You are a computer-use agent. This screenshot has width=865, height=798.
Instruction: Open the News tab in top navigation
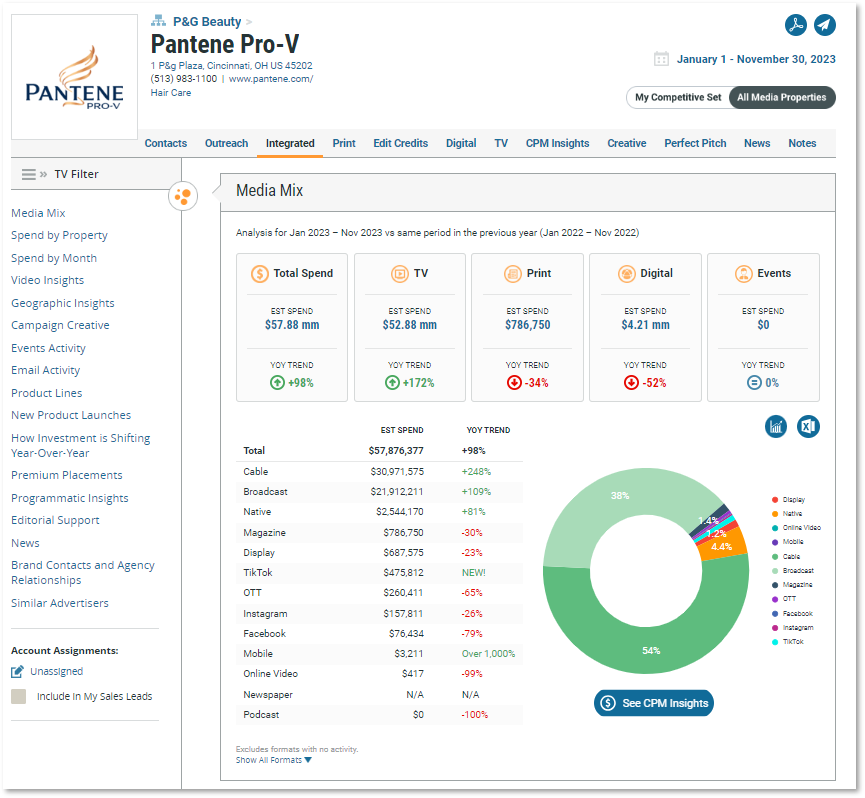(757, 143)
